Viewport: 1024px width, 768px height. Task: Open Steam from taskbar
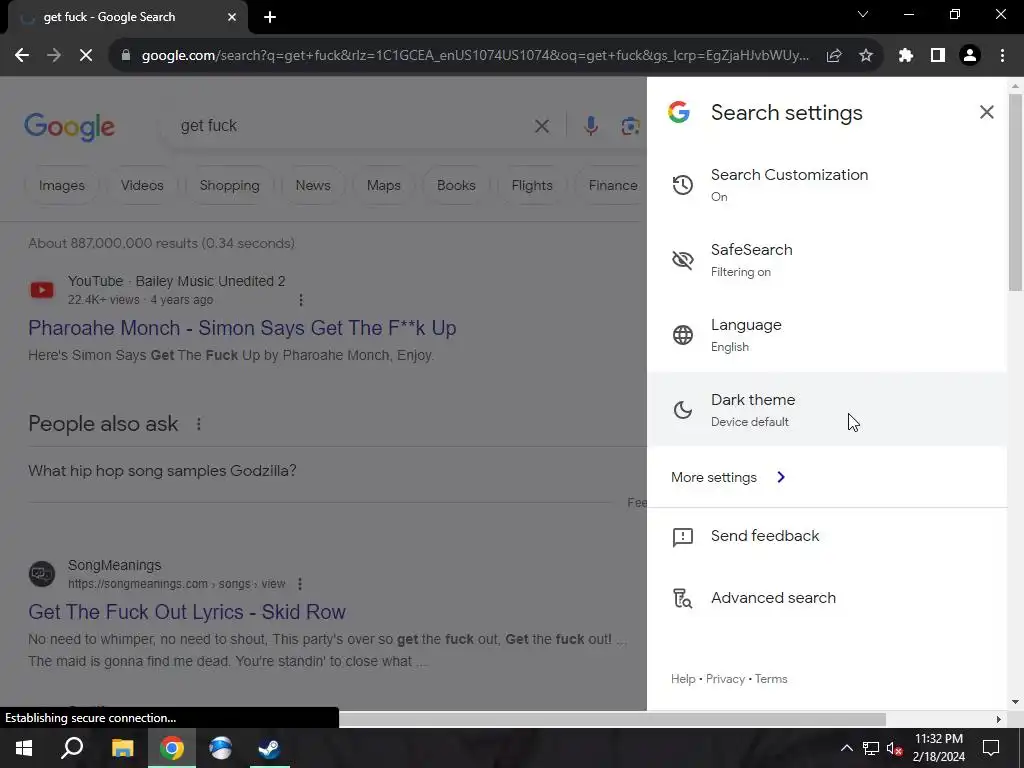coord(269,748)
